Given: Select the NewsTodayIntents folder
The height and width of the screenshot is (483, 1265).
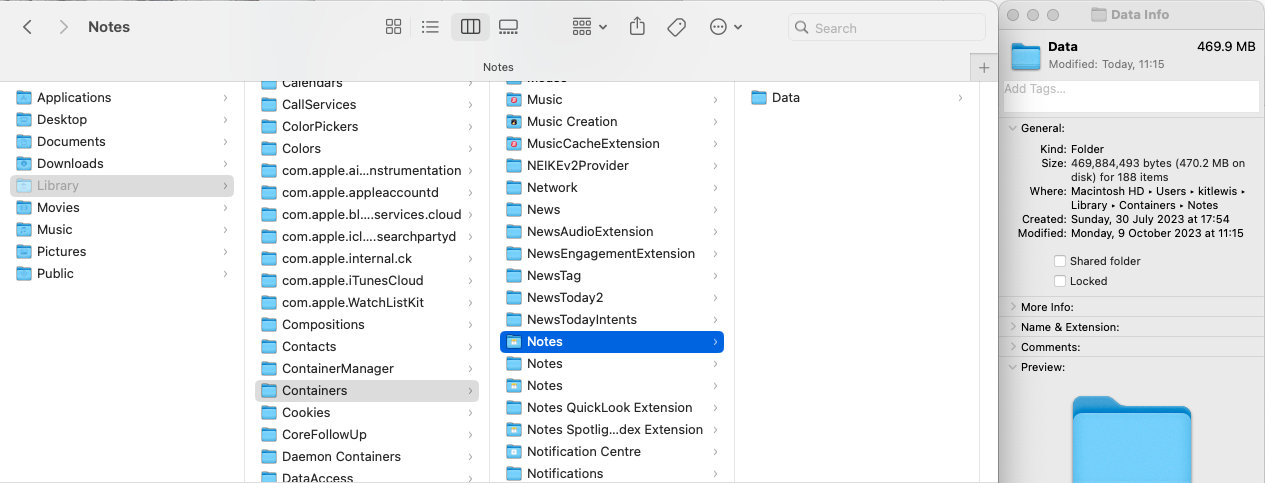Looking at the screenshot, I should [612, 319].
